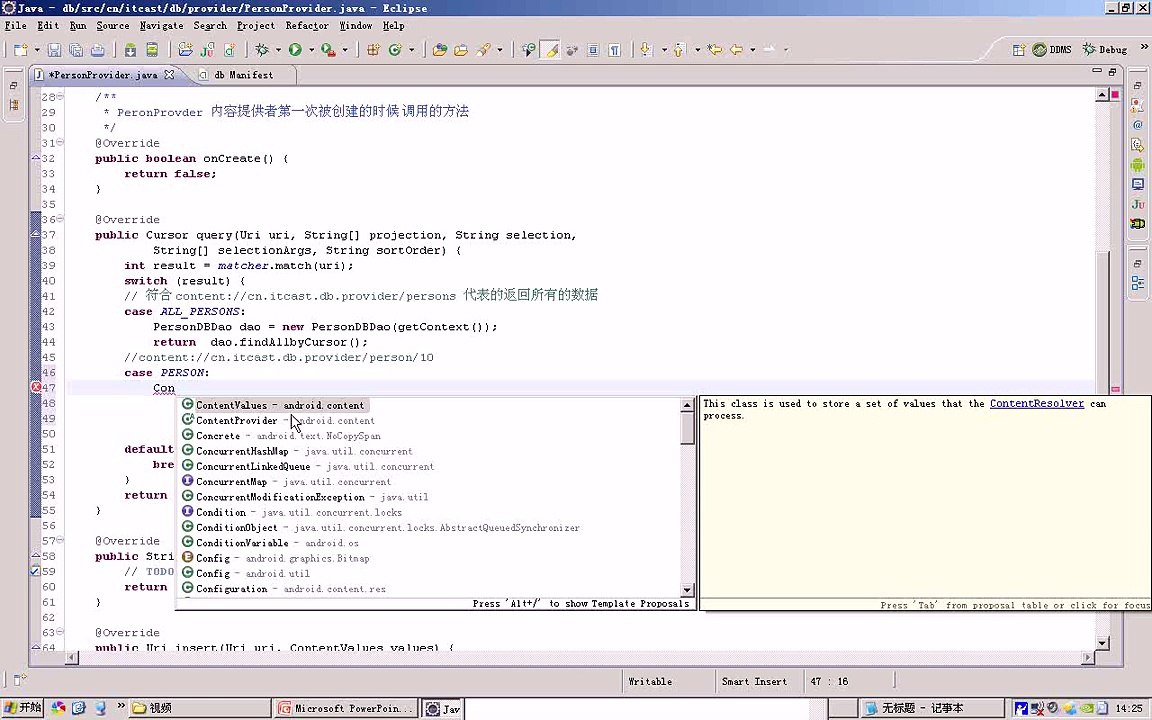Open the Debug configurations dropdown arrow

pyautogui.click(x=278, y=50)
